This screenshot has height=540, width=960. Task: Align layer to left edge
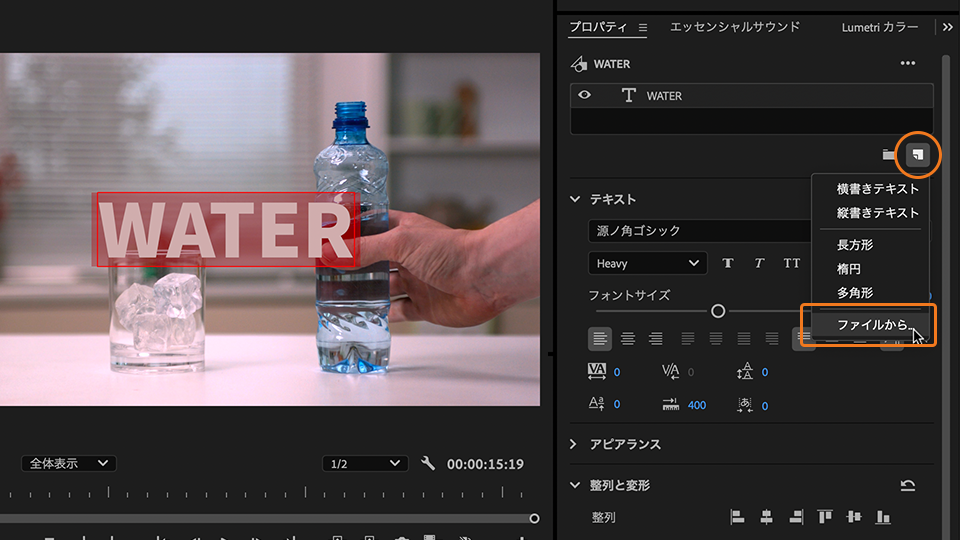737,517
